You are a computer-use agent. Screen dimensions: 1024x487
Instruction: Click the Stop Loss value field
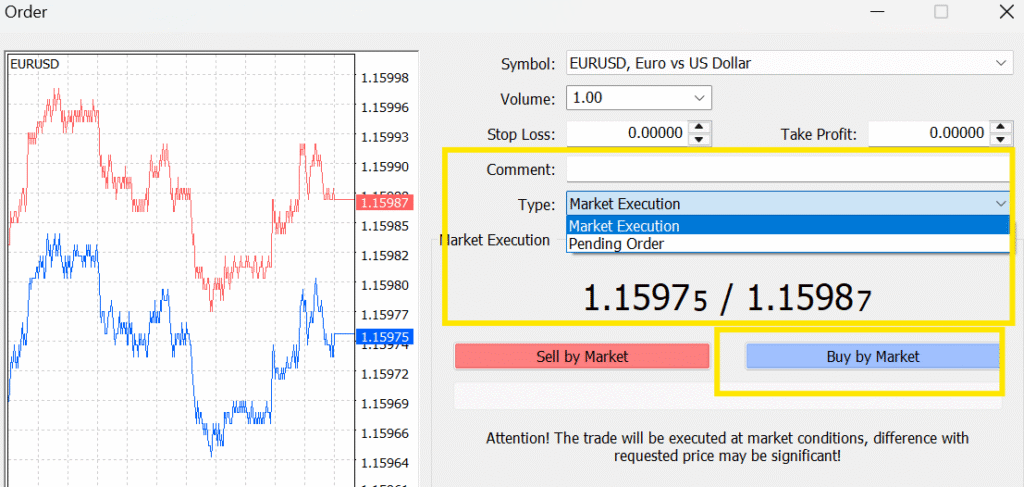pyautogui.click(x=627, y=133)
